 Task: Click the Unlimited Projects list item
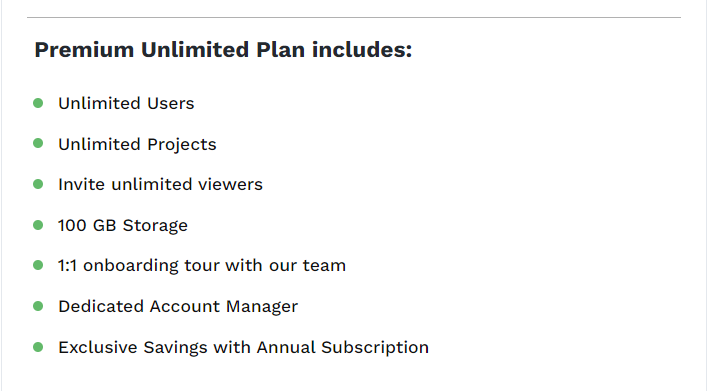click(137, 144)
